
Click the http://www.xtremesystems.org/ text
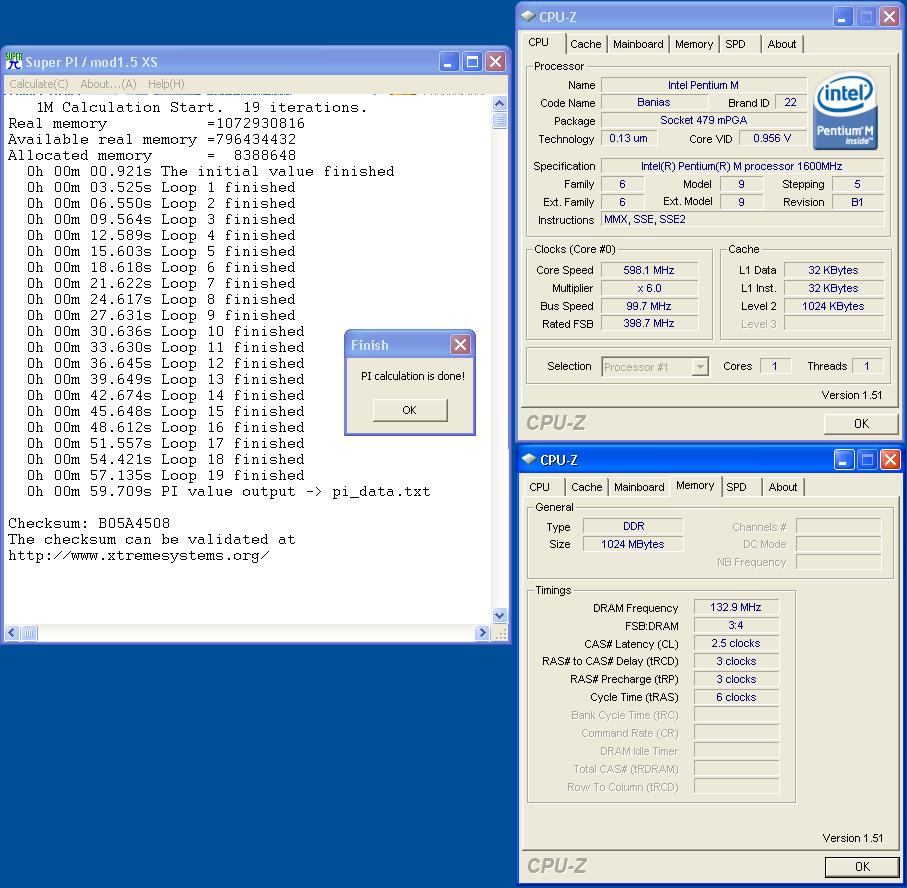click(139, 556)
